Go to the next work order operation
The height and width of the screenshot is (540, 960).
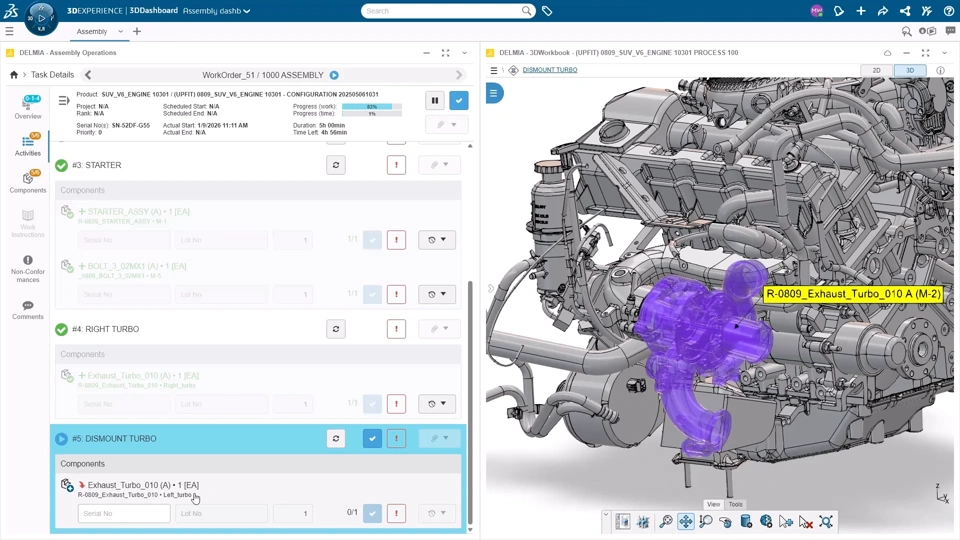tap(459, 75)
